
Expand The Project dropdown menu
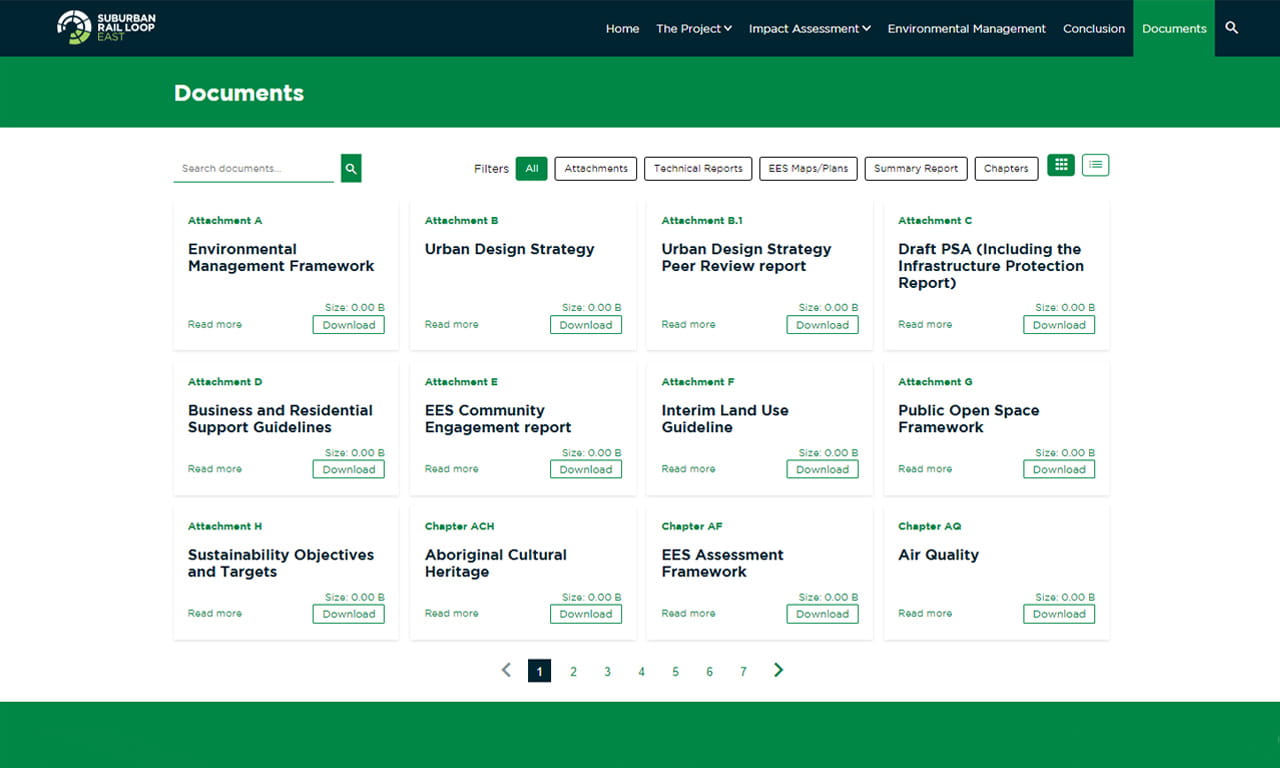click(x=694, y=28)
